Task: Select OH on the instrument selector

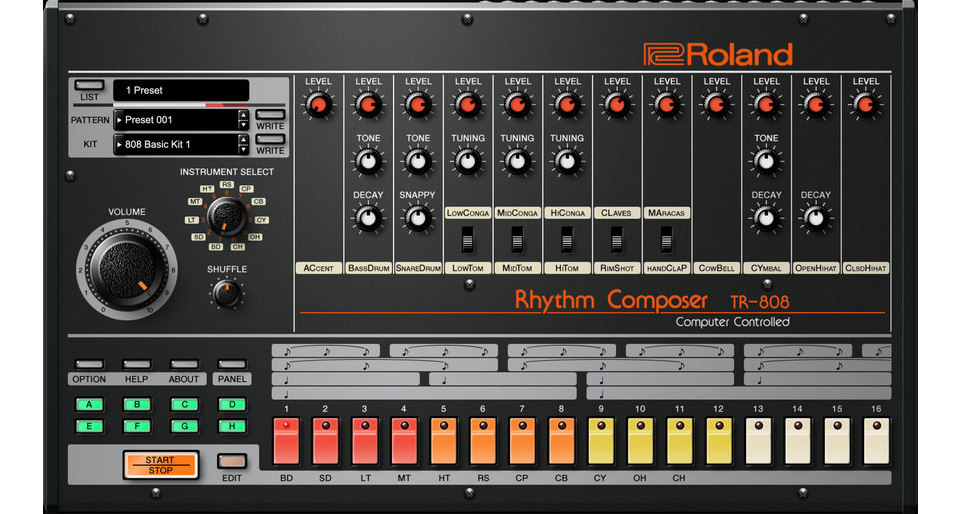Action: (x=255, y=237)
